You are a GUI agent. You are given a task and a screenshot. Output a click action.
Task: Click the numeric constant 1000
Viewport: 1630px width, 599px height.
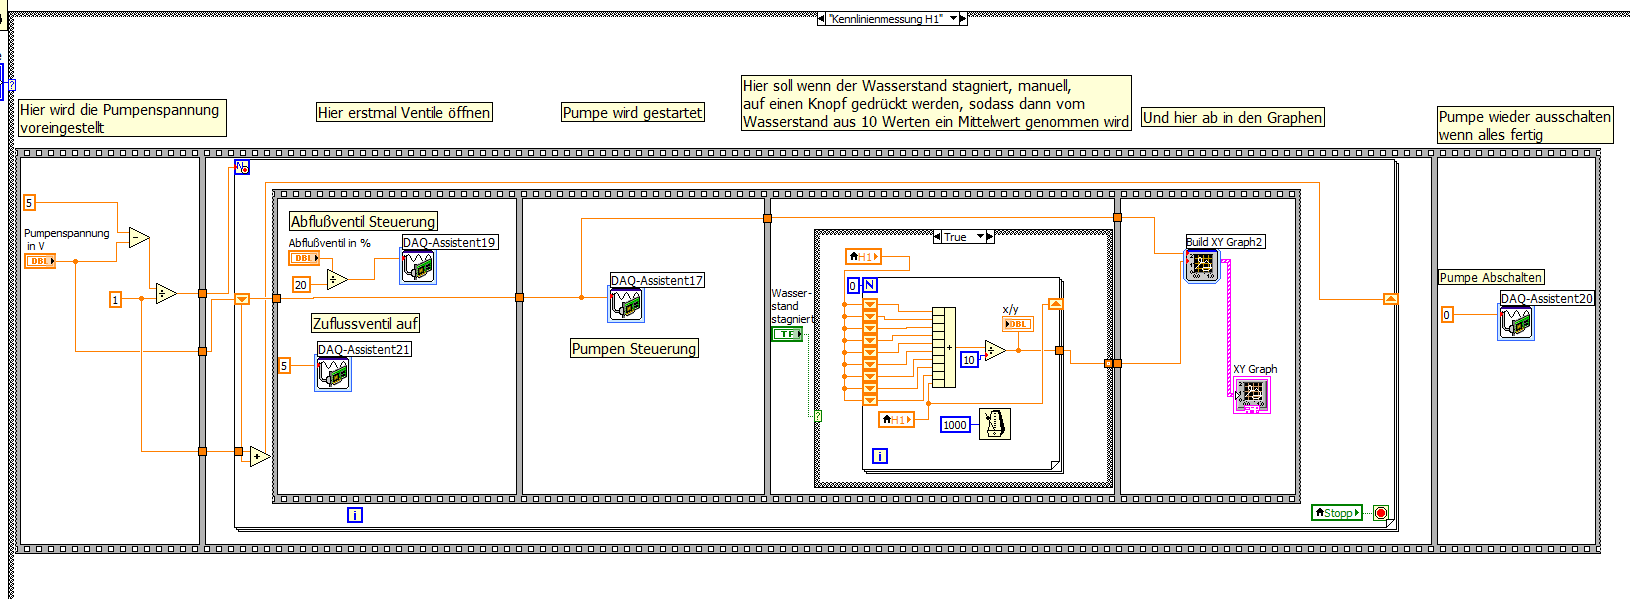(x=955, y=425)
